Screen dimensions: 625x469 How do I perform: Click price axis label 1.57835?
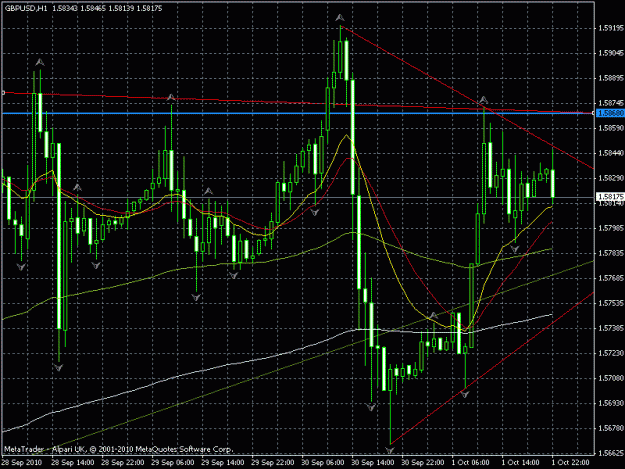point(610,253)
